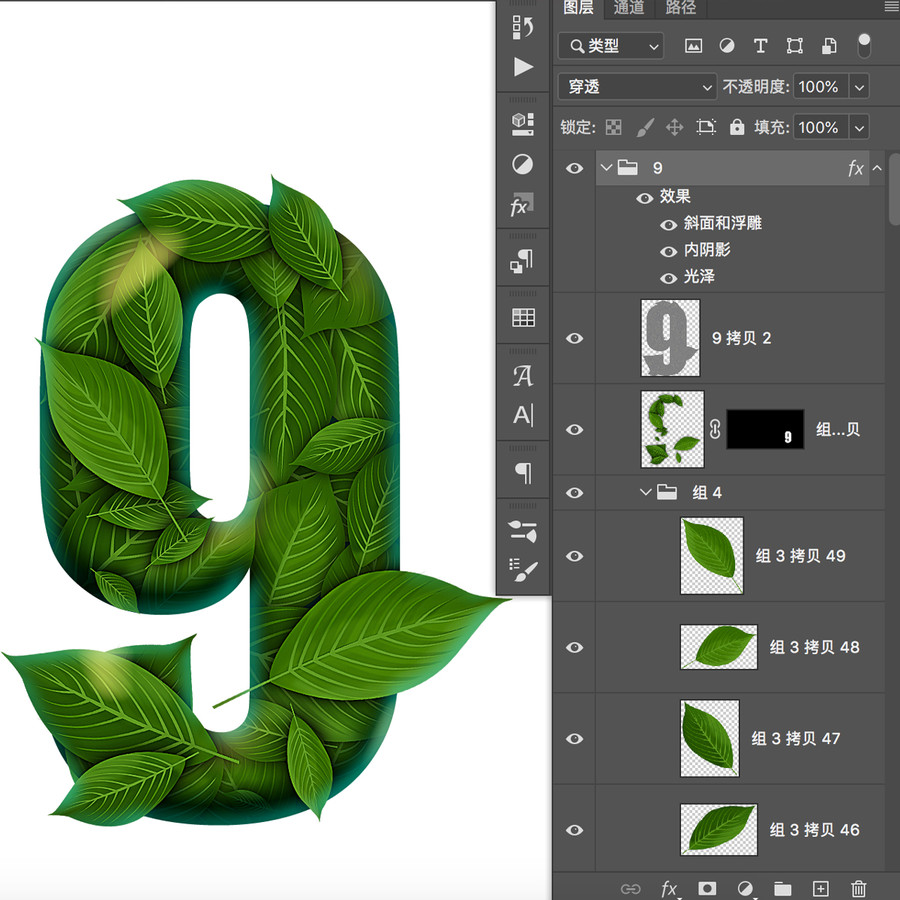Delete the selected layer

858,889
